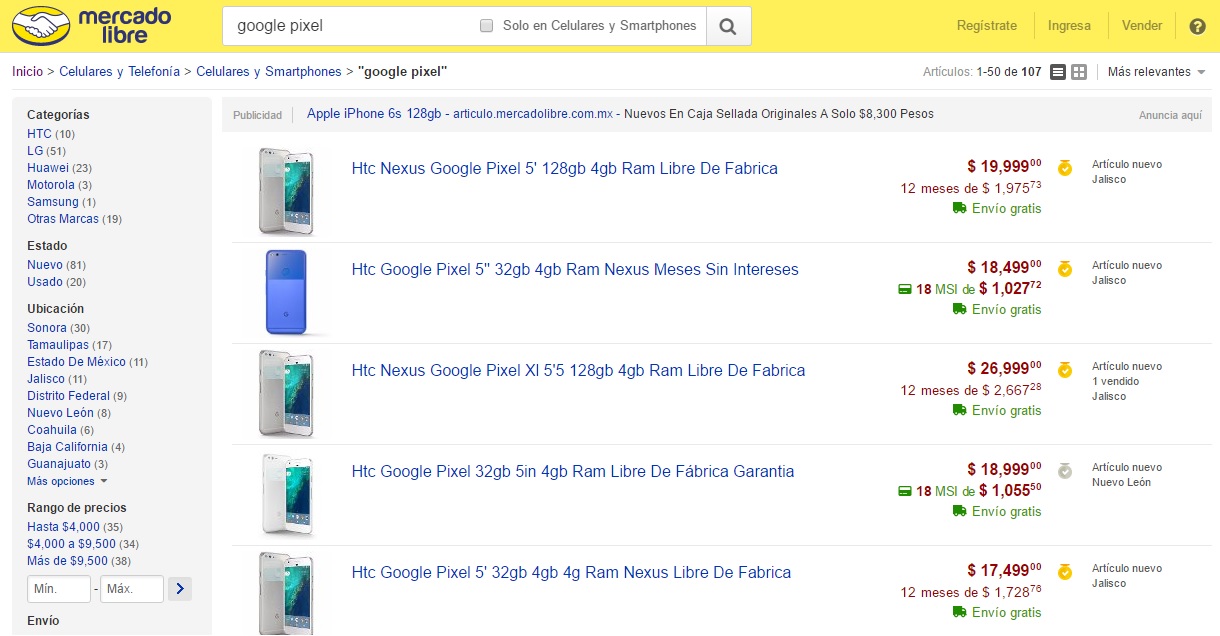Open Htc Google Pixel 5' 32gb 4g listing

[x=571, y=572]
